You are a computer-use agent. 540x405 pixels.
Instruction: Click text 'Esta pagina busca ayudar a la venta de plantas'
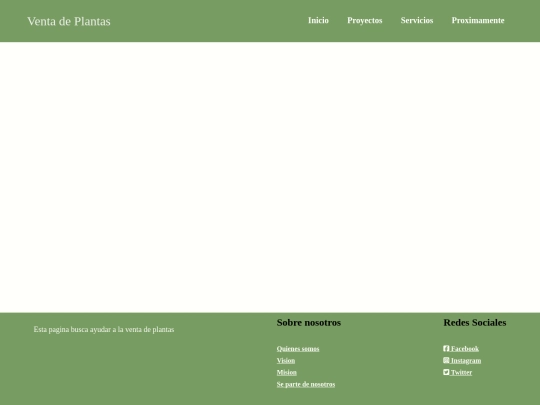[104, 330]
